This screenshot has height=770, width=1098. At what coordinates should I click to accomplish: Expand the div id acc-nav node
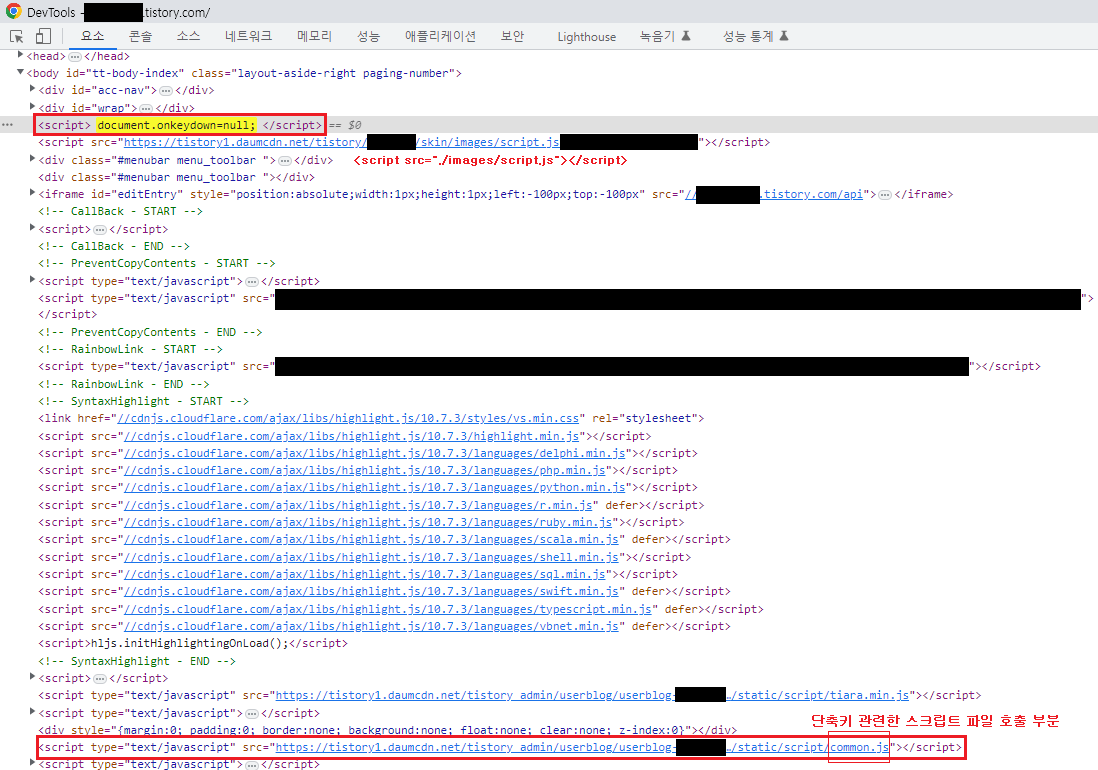(x=32, y=90)
